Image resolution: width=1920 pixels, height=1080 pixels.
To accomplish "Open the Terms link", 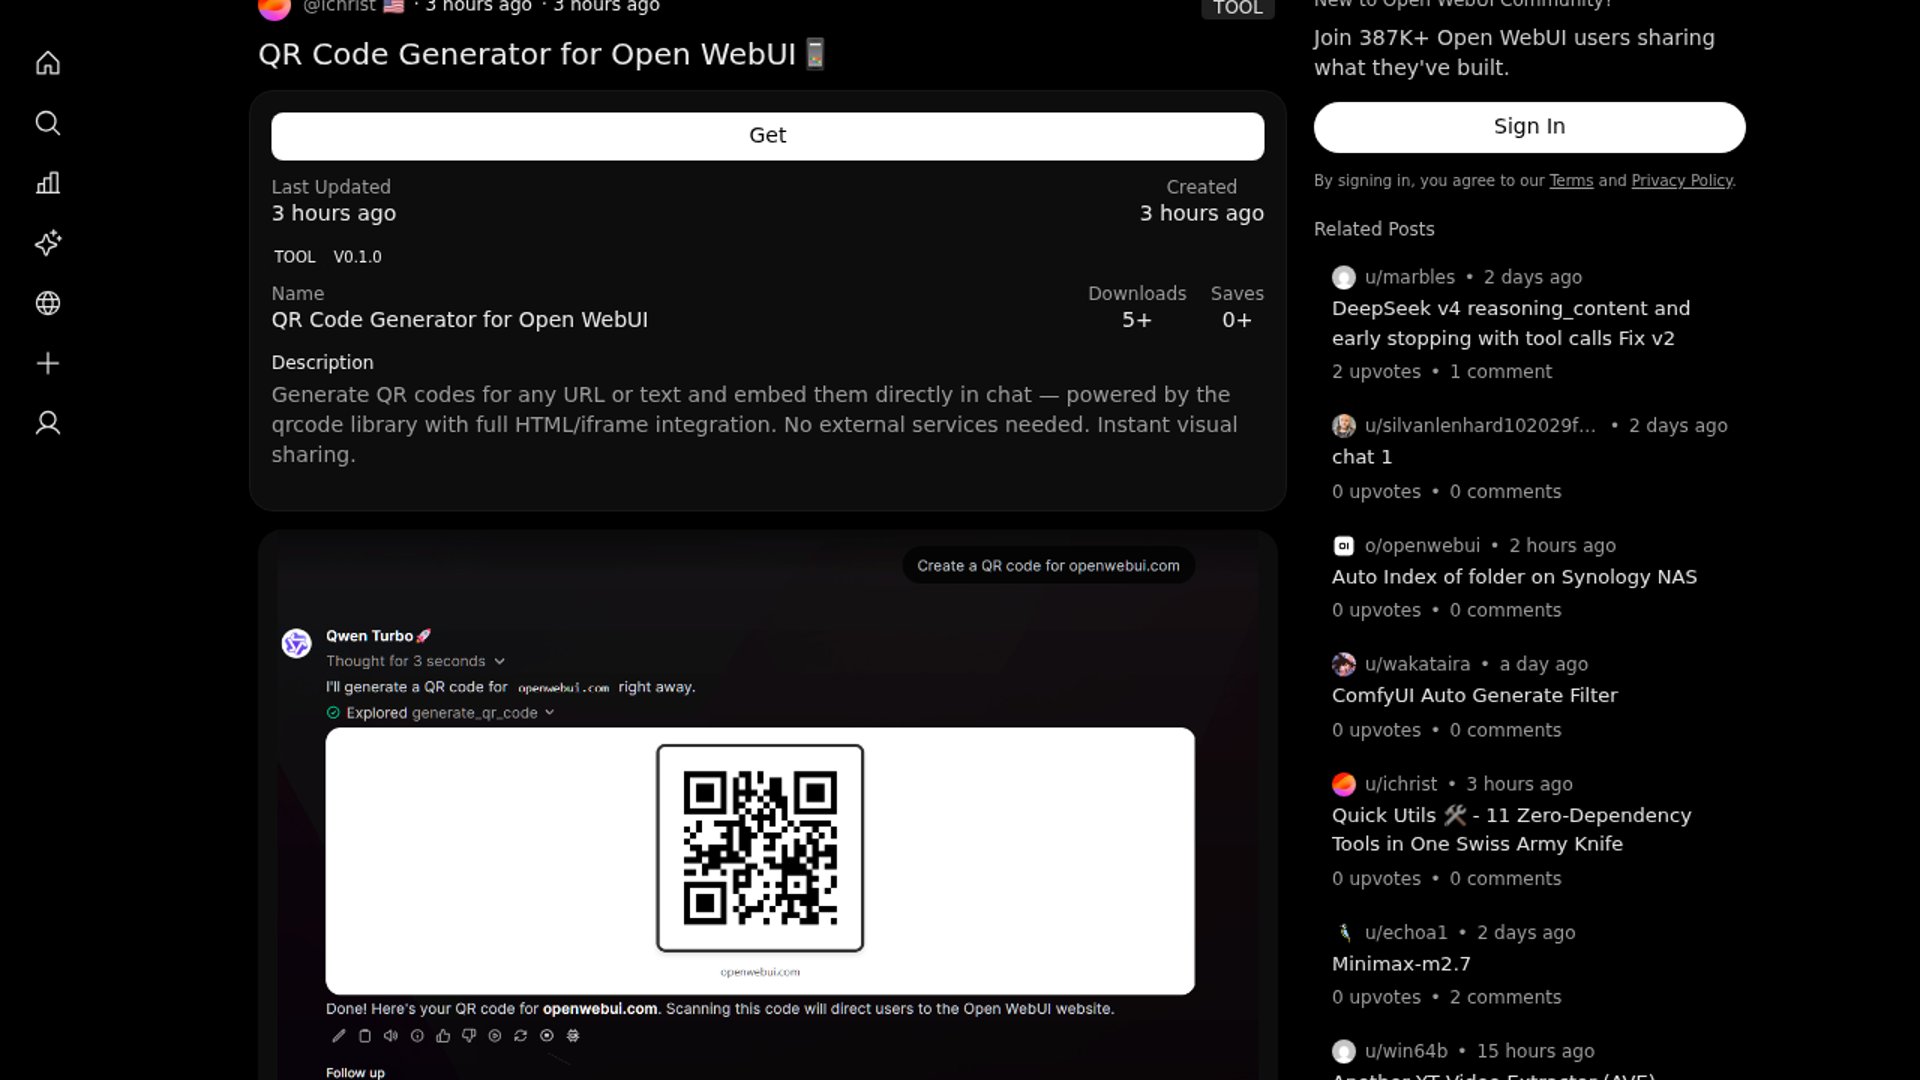I will click(1570, 181).
